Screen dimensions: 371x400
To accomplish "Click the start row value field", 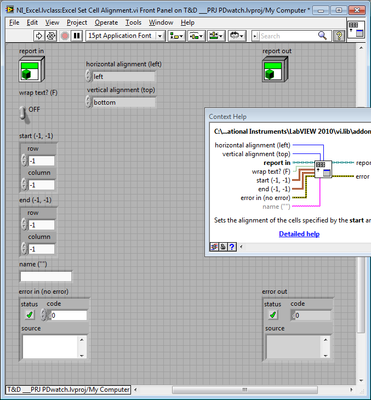I will 41,161.
